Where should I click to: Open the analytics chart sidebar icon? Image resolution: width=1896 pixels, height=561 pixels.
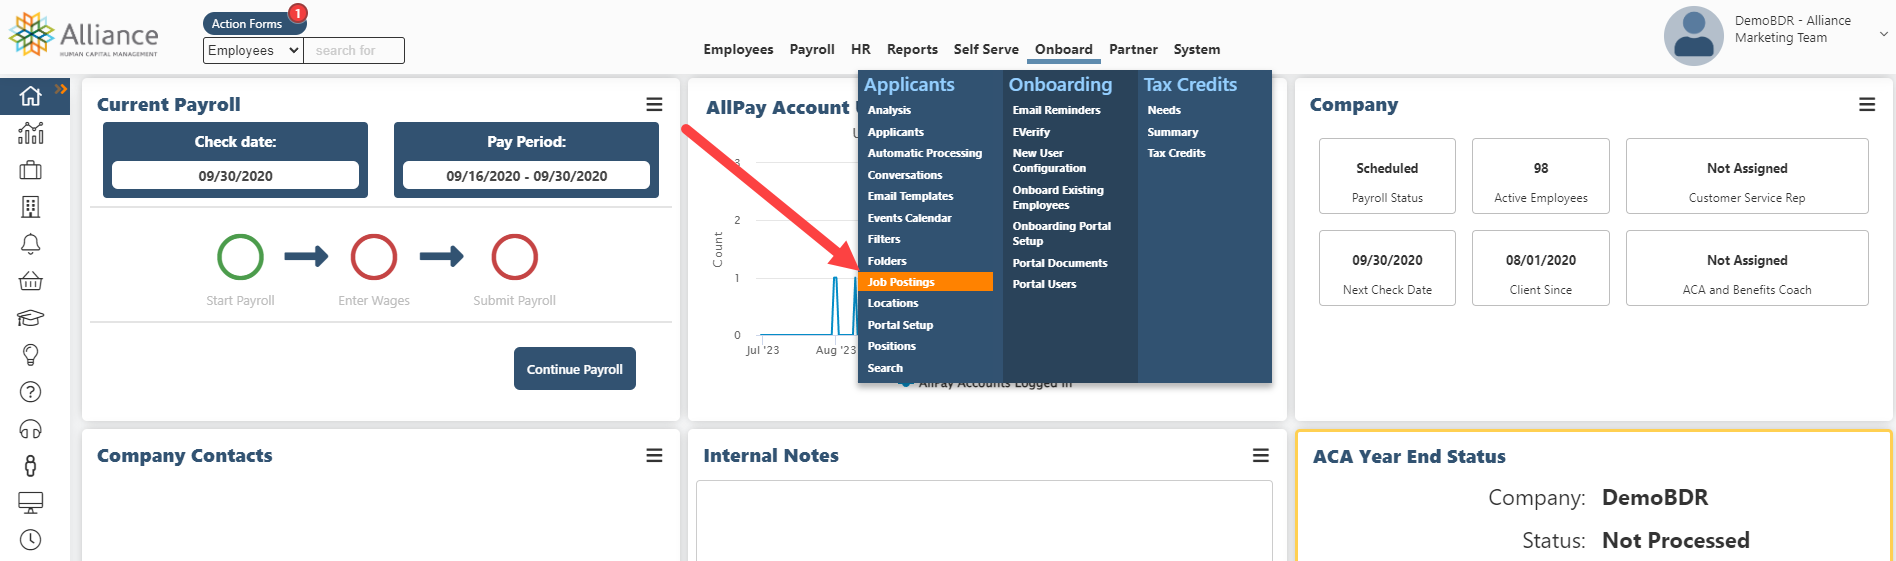pos(31,133)
